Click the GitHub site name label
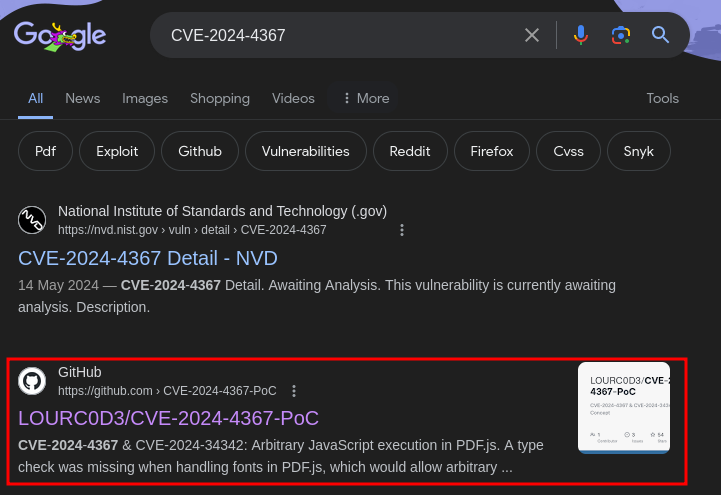Image resolution: width=721 pixels, height=495 pixels. [80, 372]
